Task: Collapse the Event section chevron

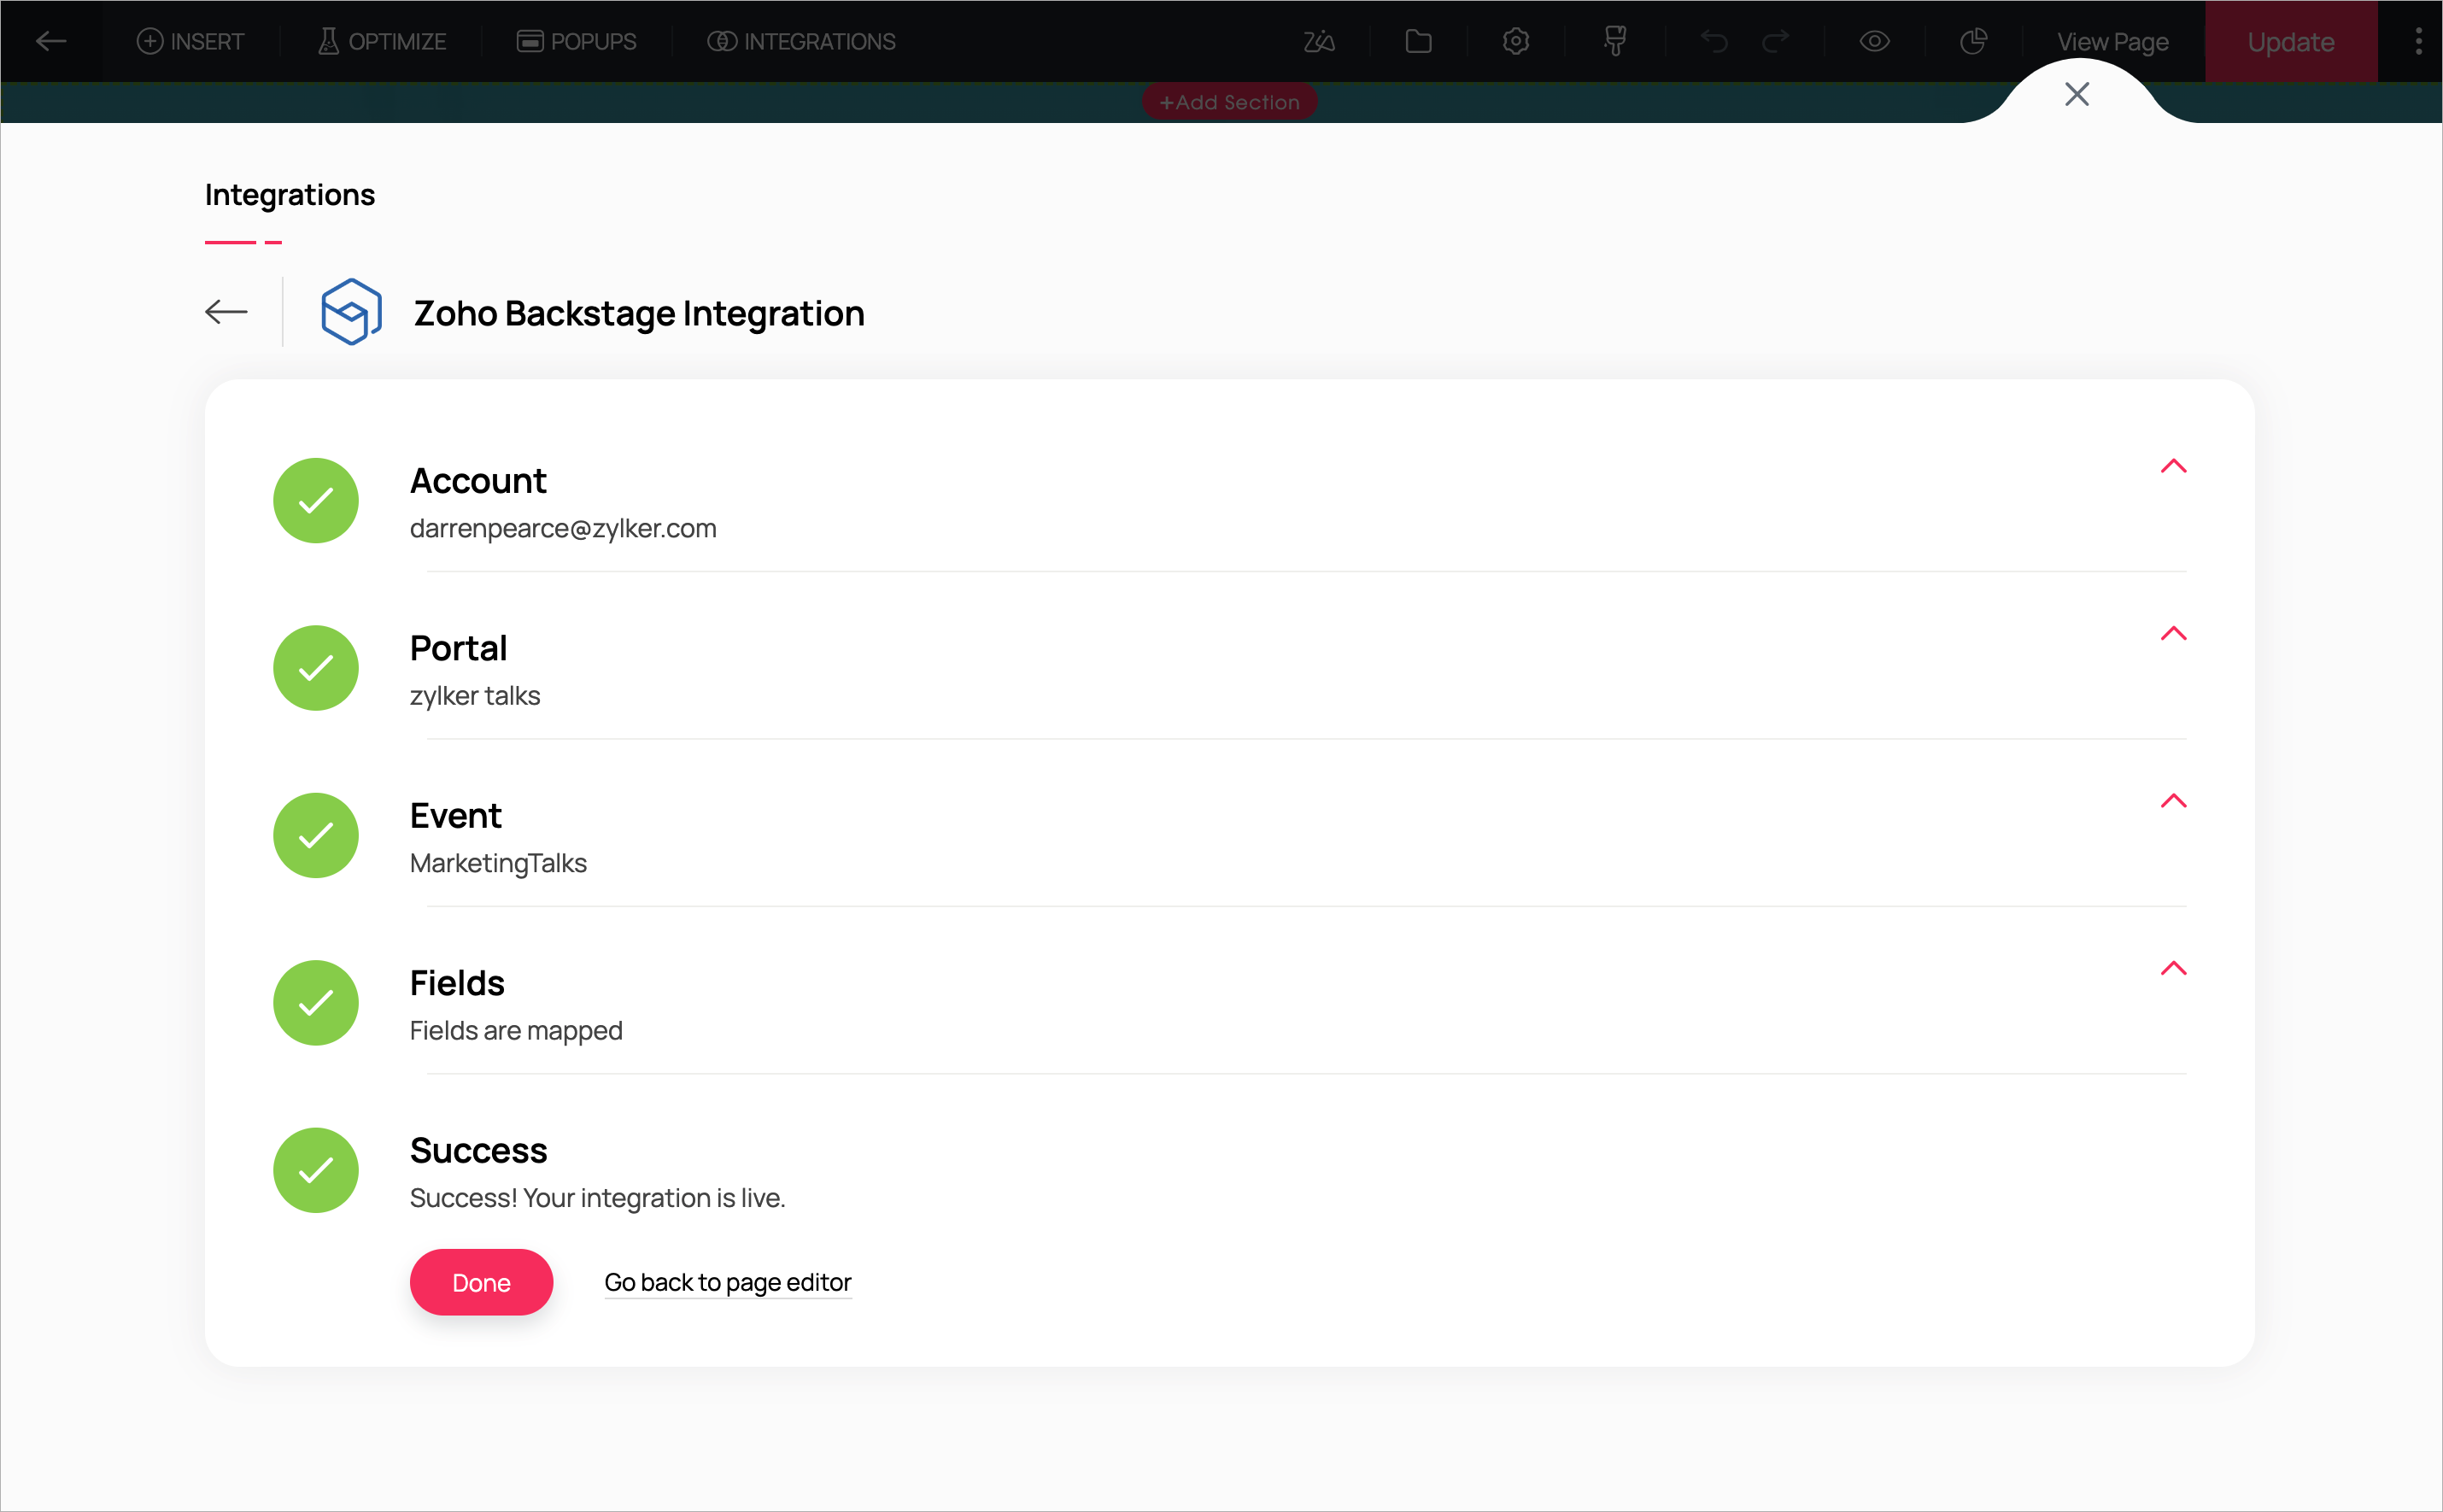Action: (2173, 801)
